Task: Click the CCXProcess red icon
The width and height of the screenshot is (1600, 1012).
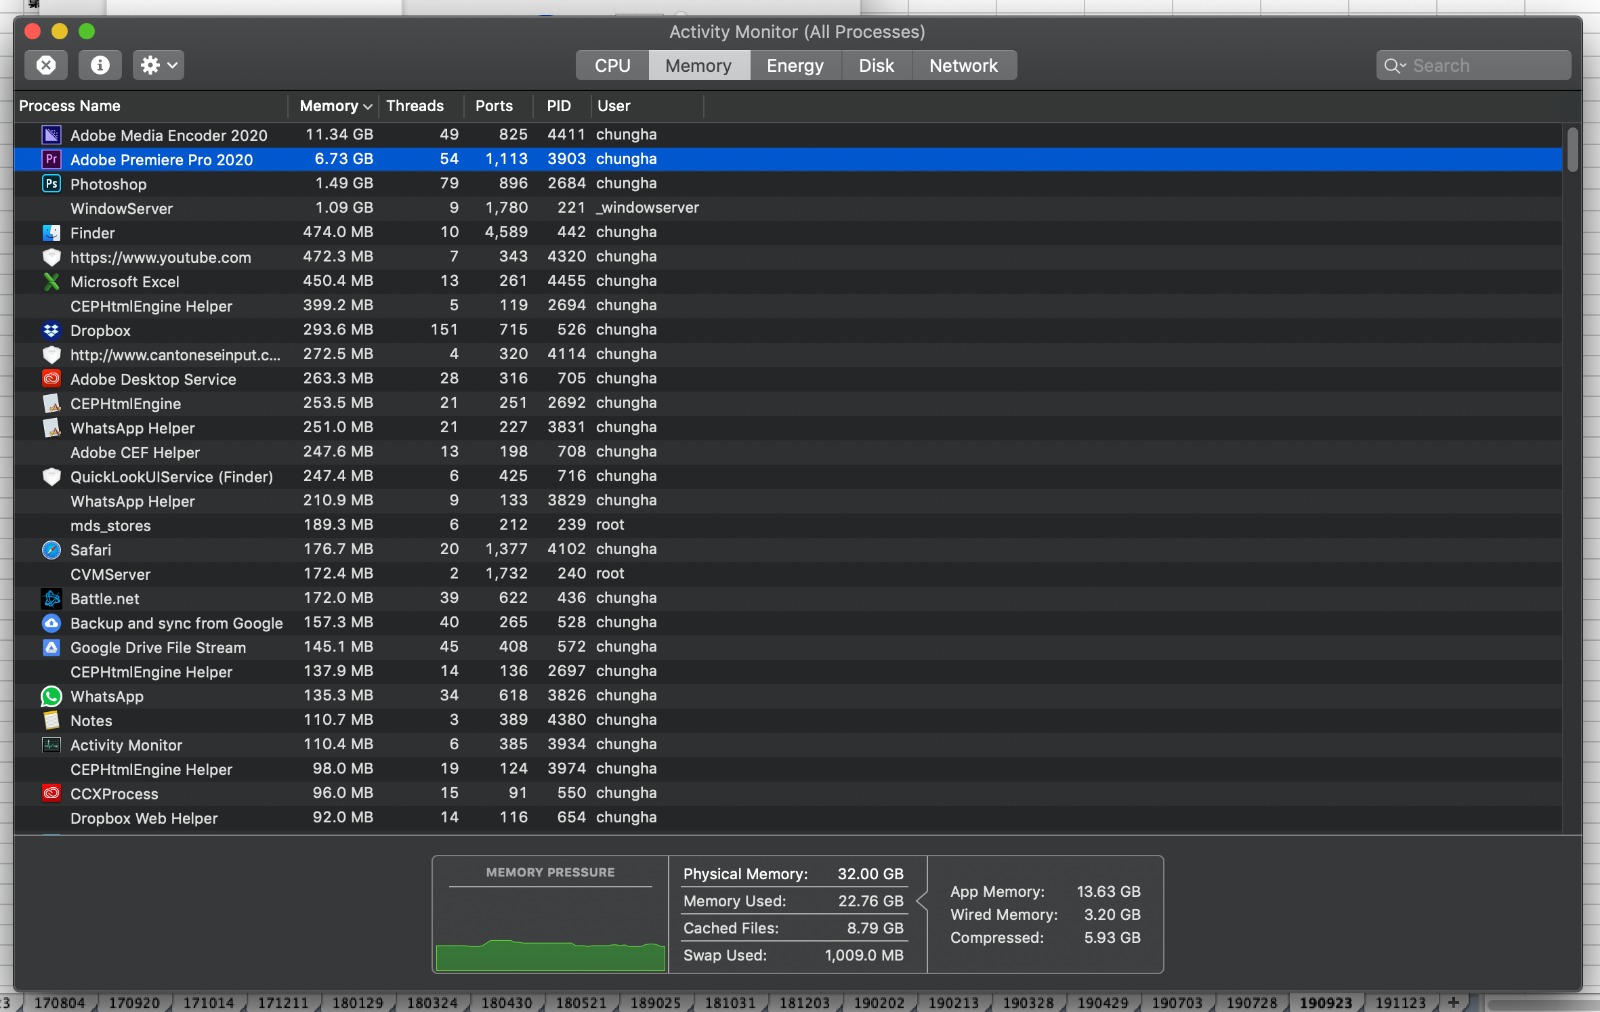Action: point(52,794)
